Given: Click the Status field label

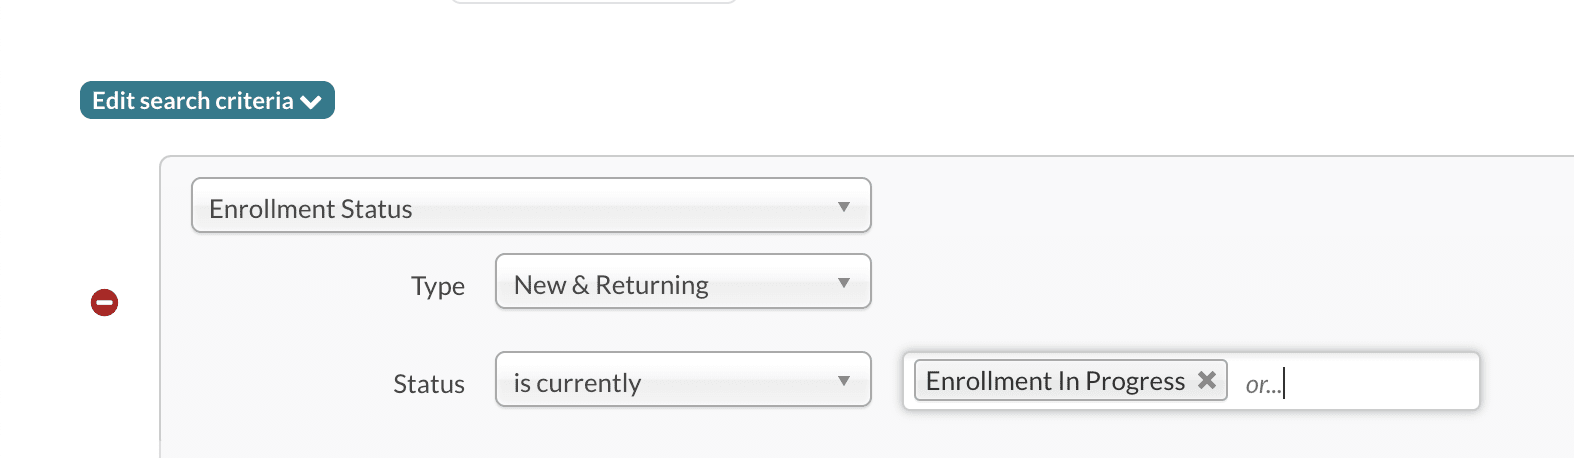Looking at the screenshot, I should [429, 384].
